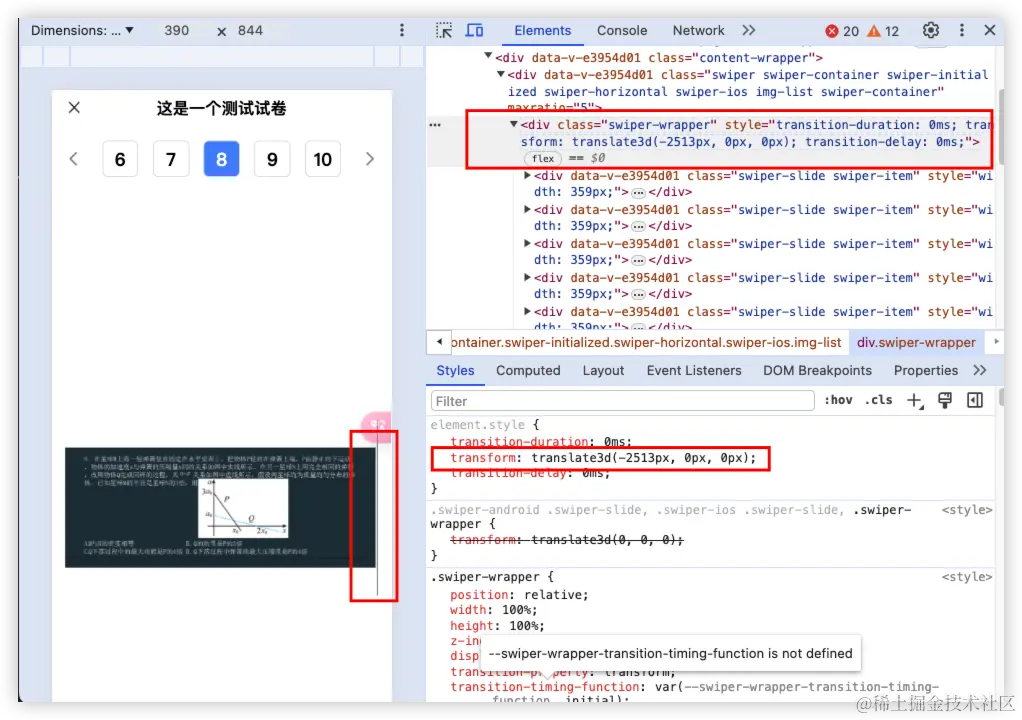Toggle rendering emulations brush icon

945,400
